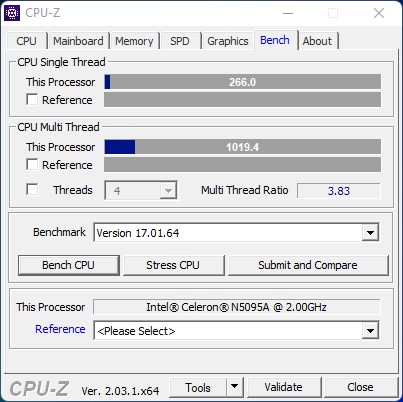Click the Stress CPU button
Image resolution: width=403 pixels, height=402 pixels.
[x=173, y=265]
